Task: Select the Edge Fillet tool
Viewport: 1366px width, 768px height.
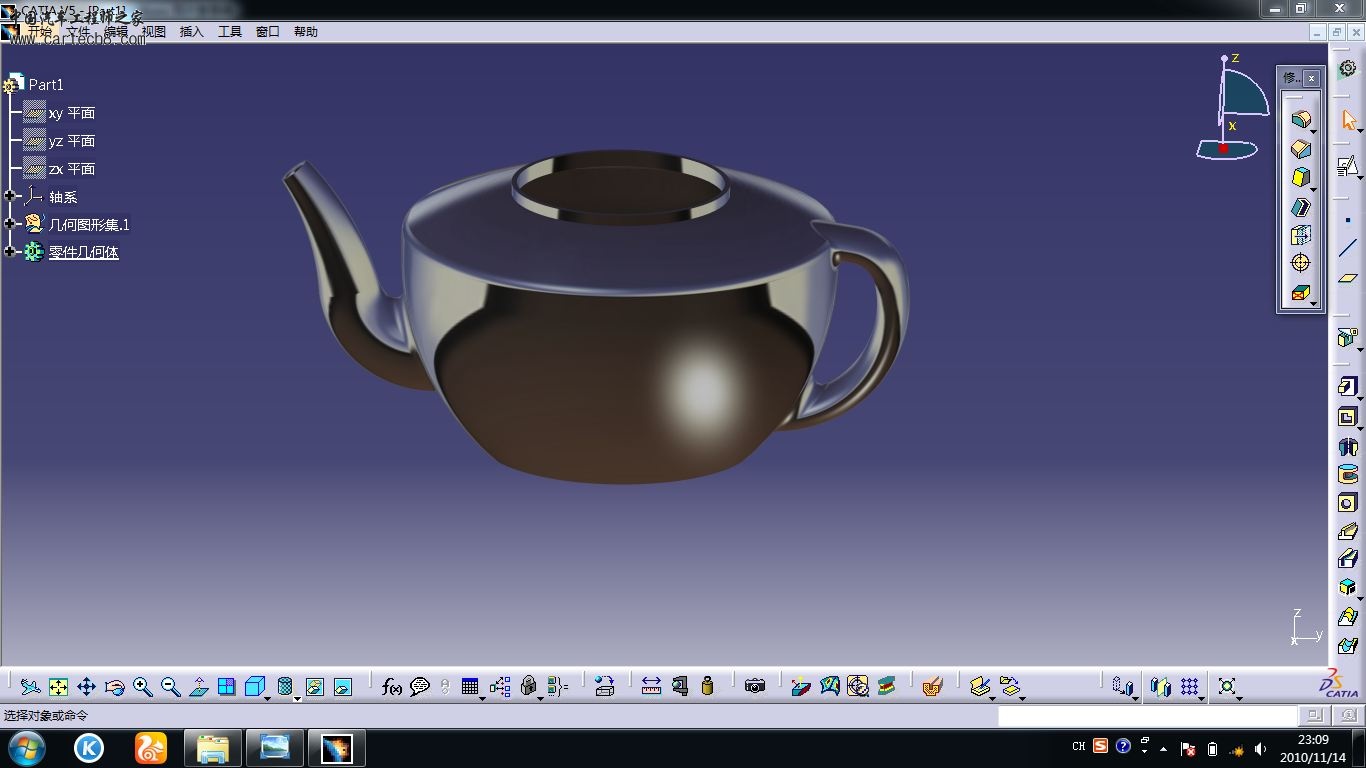Action: 1300,120
